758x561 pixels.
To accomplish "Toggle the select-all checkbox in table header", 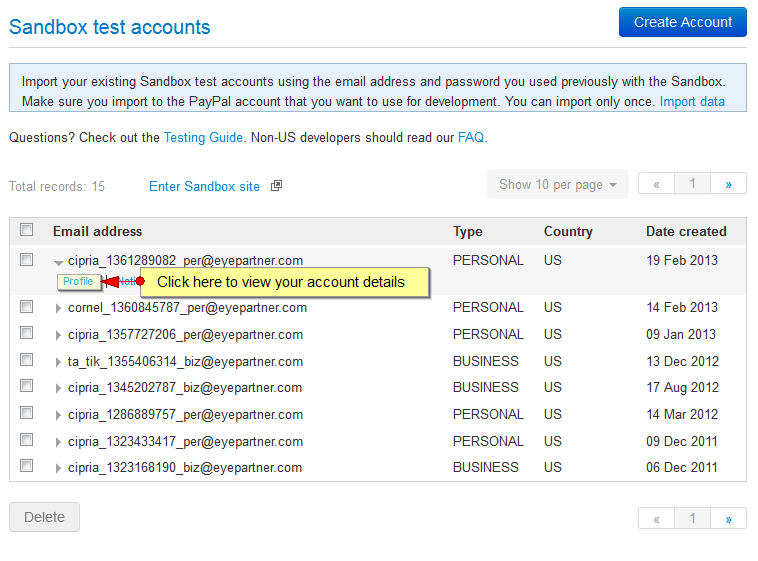I will 27,230.
